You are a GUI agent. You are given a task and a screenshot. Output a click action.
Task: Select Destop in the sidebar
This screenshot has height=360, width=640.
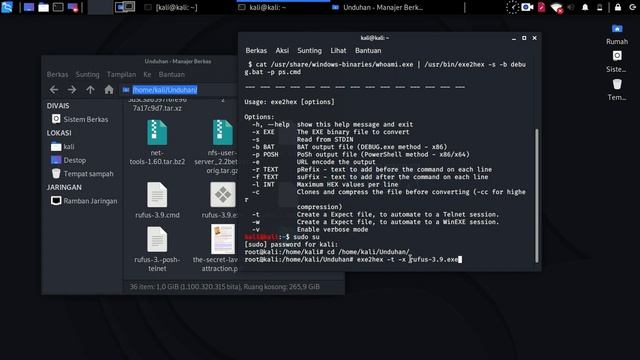[x=69, y=160]
